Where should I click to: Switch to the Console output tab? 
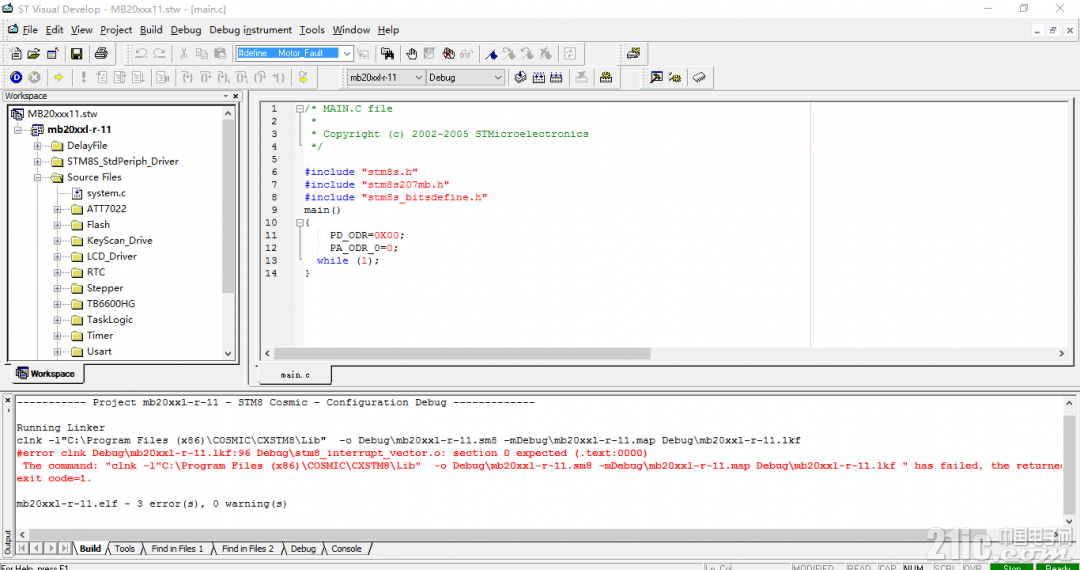[x=346, y=549]
